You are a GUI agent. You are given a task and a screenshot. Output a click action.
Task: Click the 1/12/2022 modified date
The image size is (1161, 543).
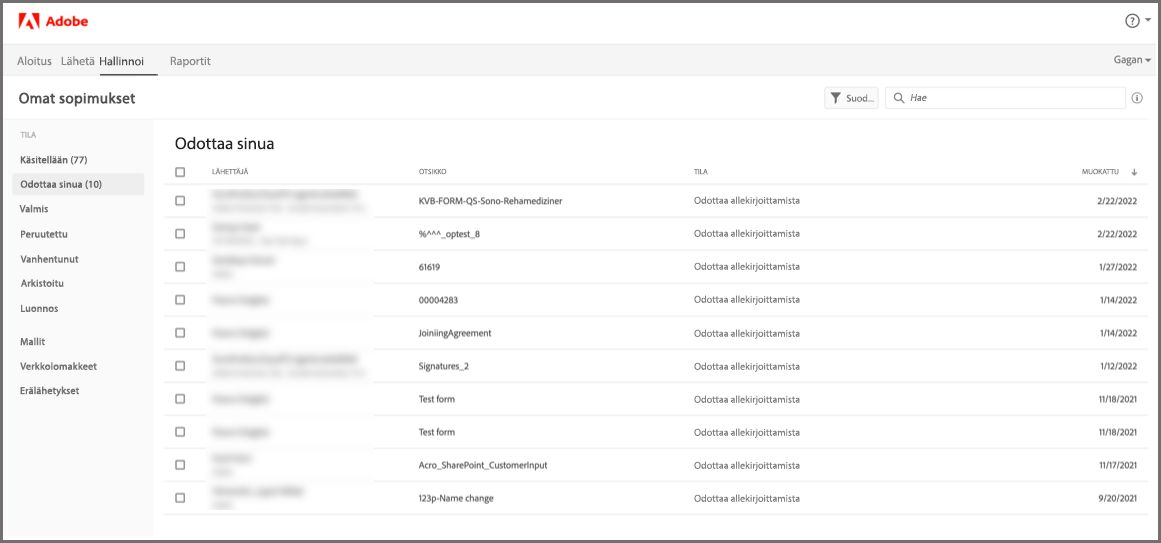point(1118,366)
